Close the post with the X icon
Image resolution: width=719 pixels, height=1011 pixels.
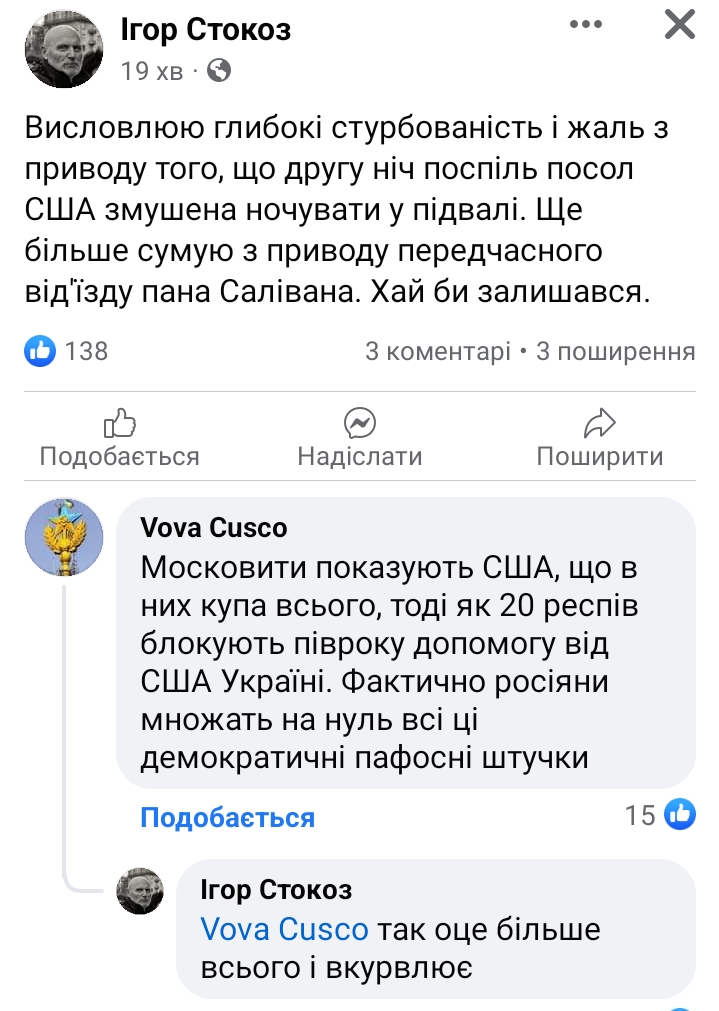(x=680, y=24)
